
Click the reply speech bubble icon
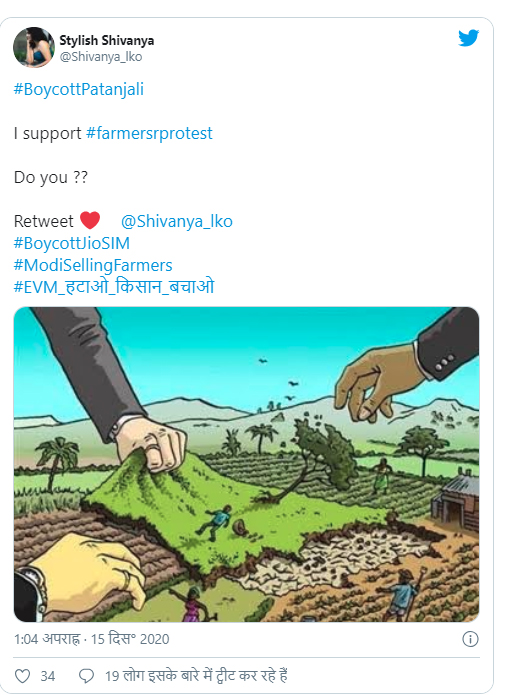pos(86,675)
